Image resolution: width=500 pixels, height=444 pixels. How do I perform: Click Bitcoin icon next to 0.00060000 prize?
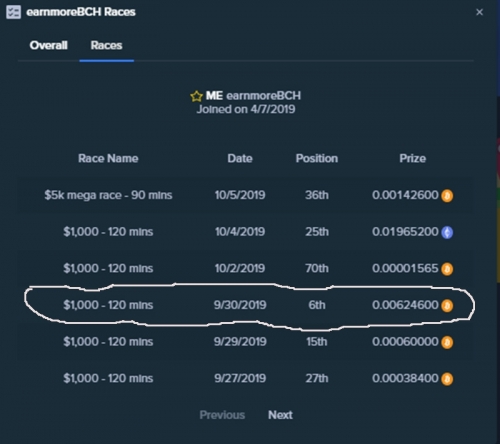447,342
